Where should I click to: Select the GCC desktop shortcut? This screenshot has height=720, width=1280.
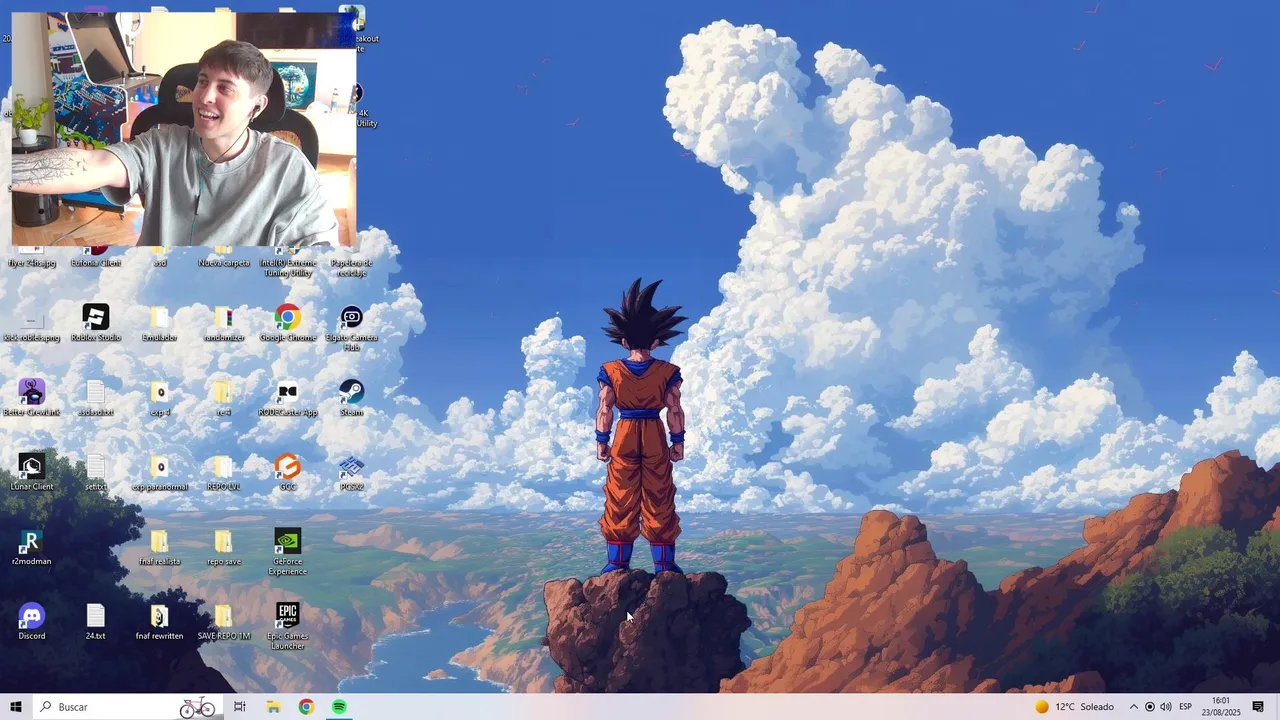[288, 472]
